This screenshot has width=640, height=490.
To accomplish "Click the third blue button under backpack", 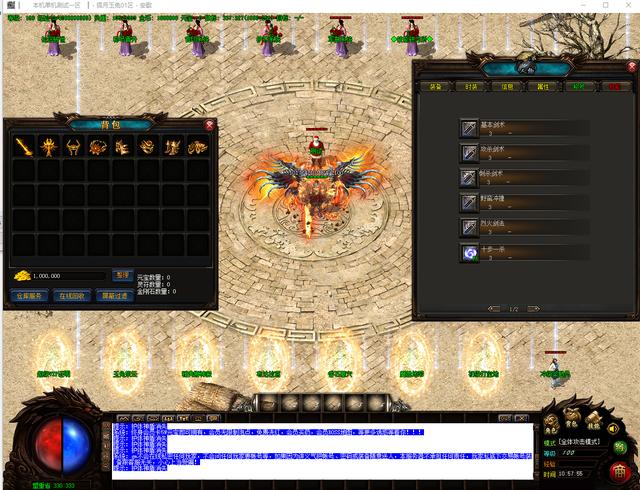I will click(x=115, y=296).
